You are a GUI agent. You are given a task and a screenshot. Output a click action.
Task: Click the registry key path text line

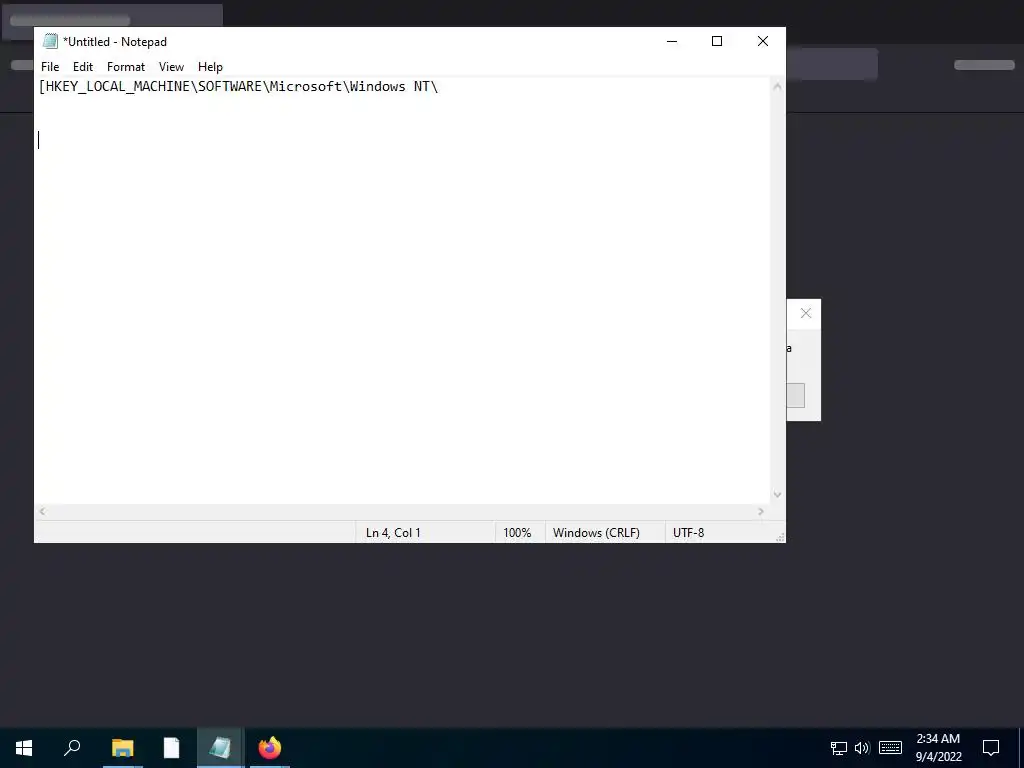pos(238,86)
